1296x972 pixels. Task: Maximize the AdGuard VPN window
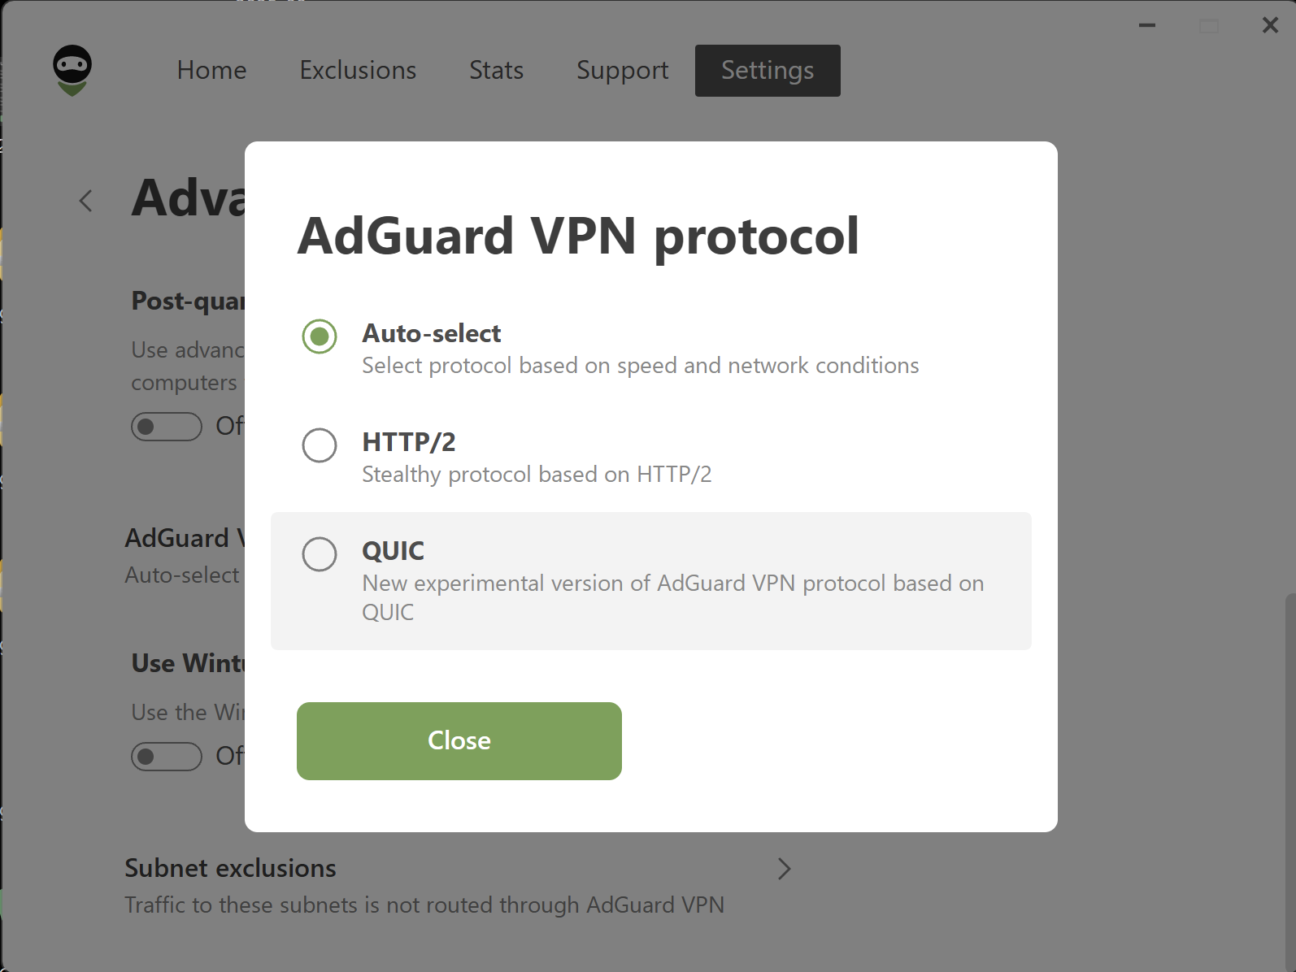tap(1209, 25)
